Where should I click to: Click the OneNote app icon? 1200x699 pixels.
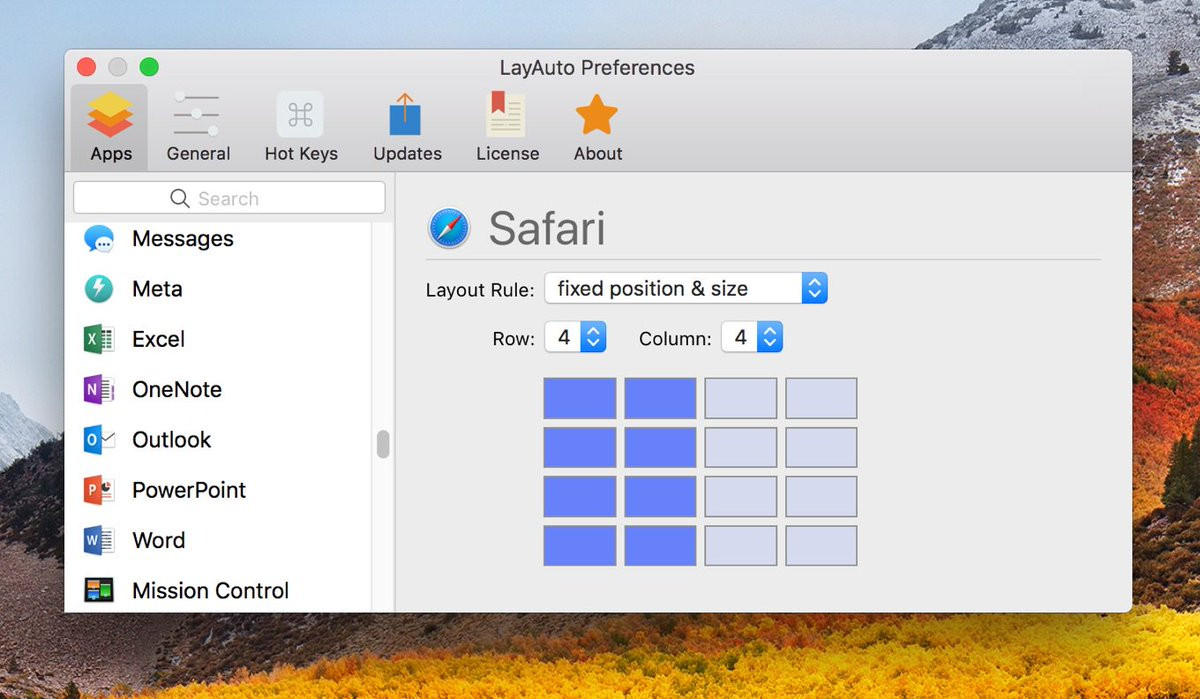click(99, 389)
